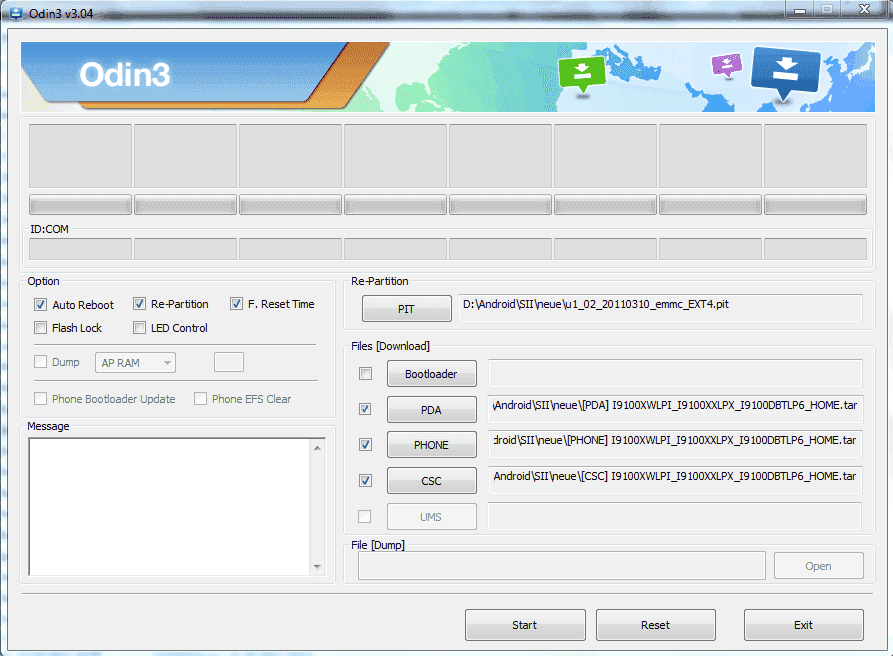Tick the Phone Bootloader Update checkbox
The image size is (893, 656).
(40, 399)
